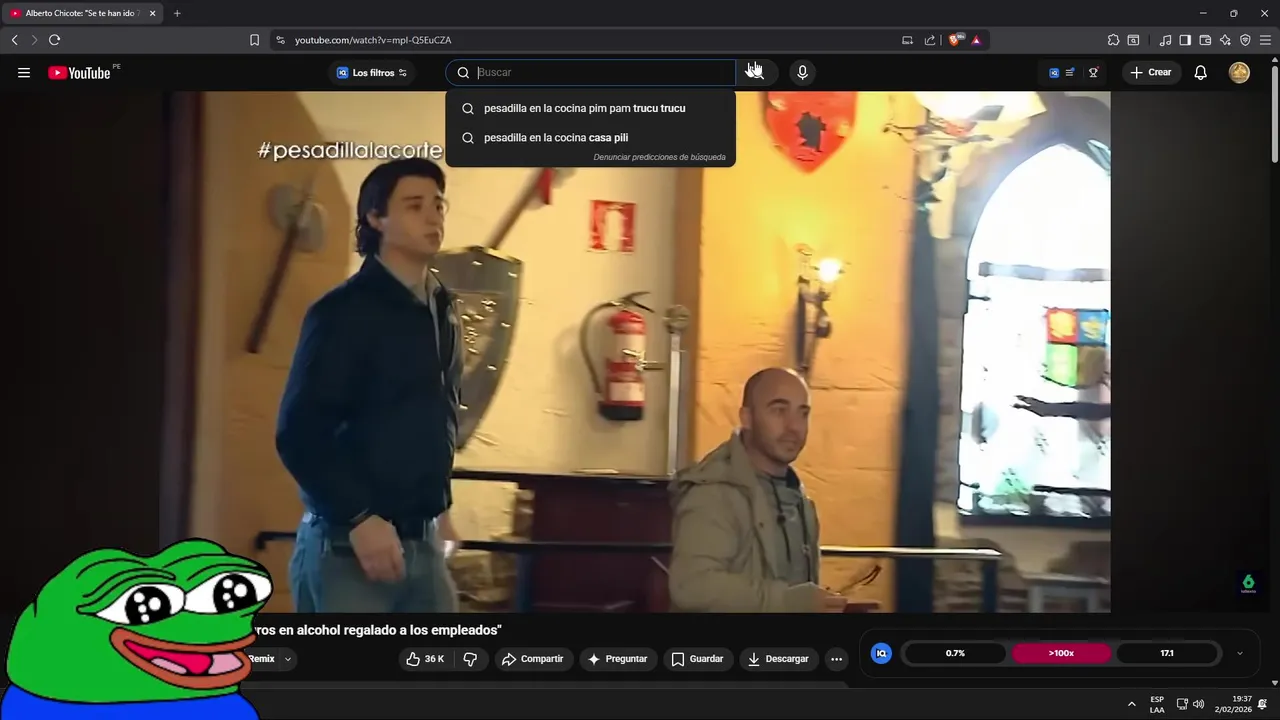Open the Brave Wallet icon

(x=1205, y=40)
